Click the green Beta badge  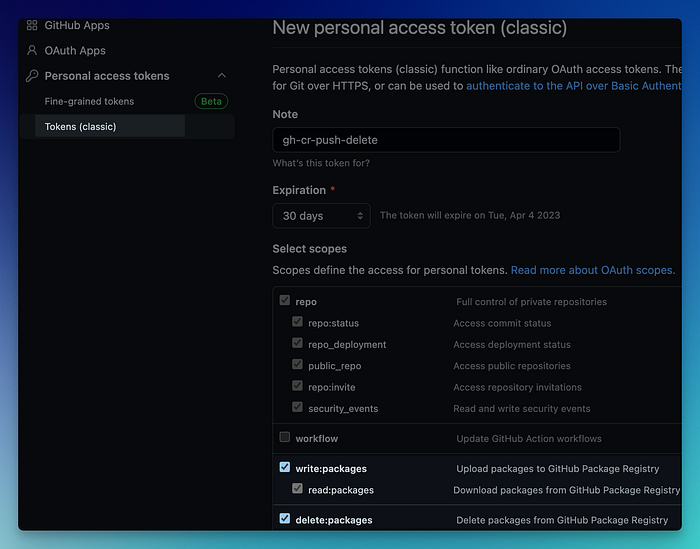[x=211, y=101]
